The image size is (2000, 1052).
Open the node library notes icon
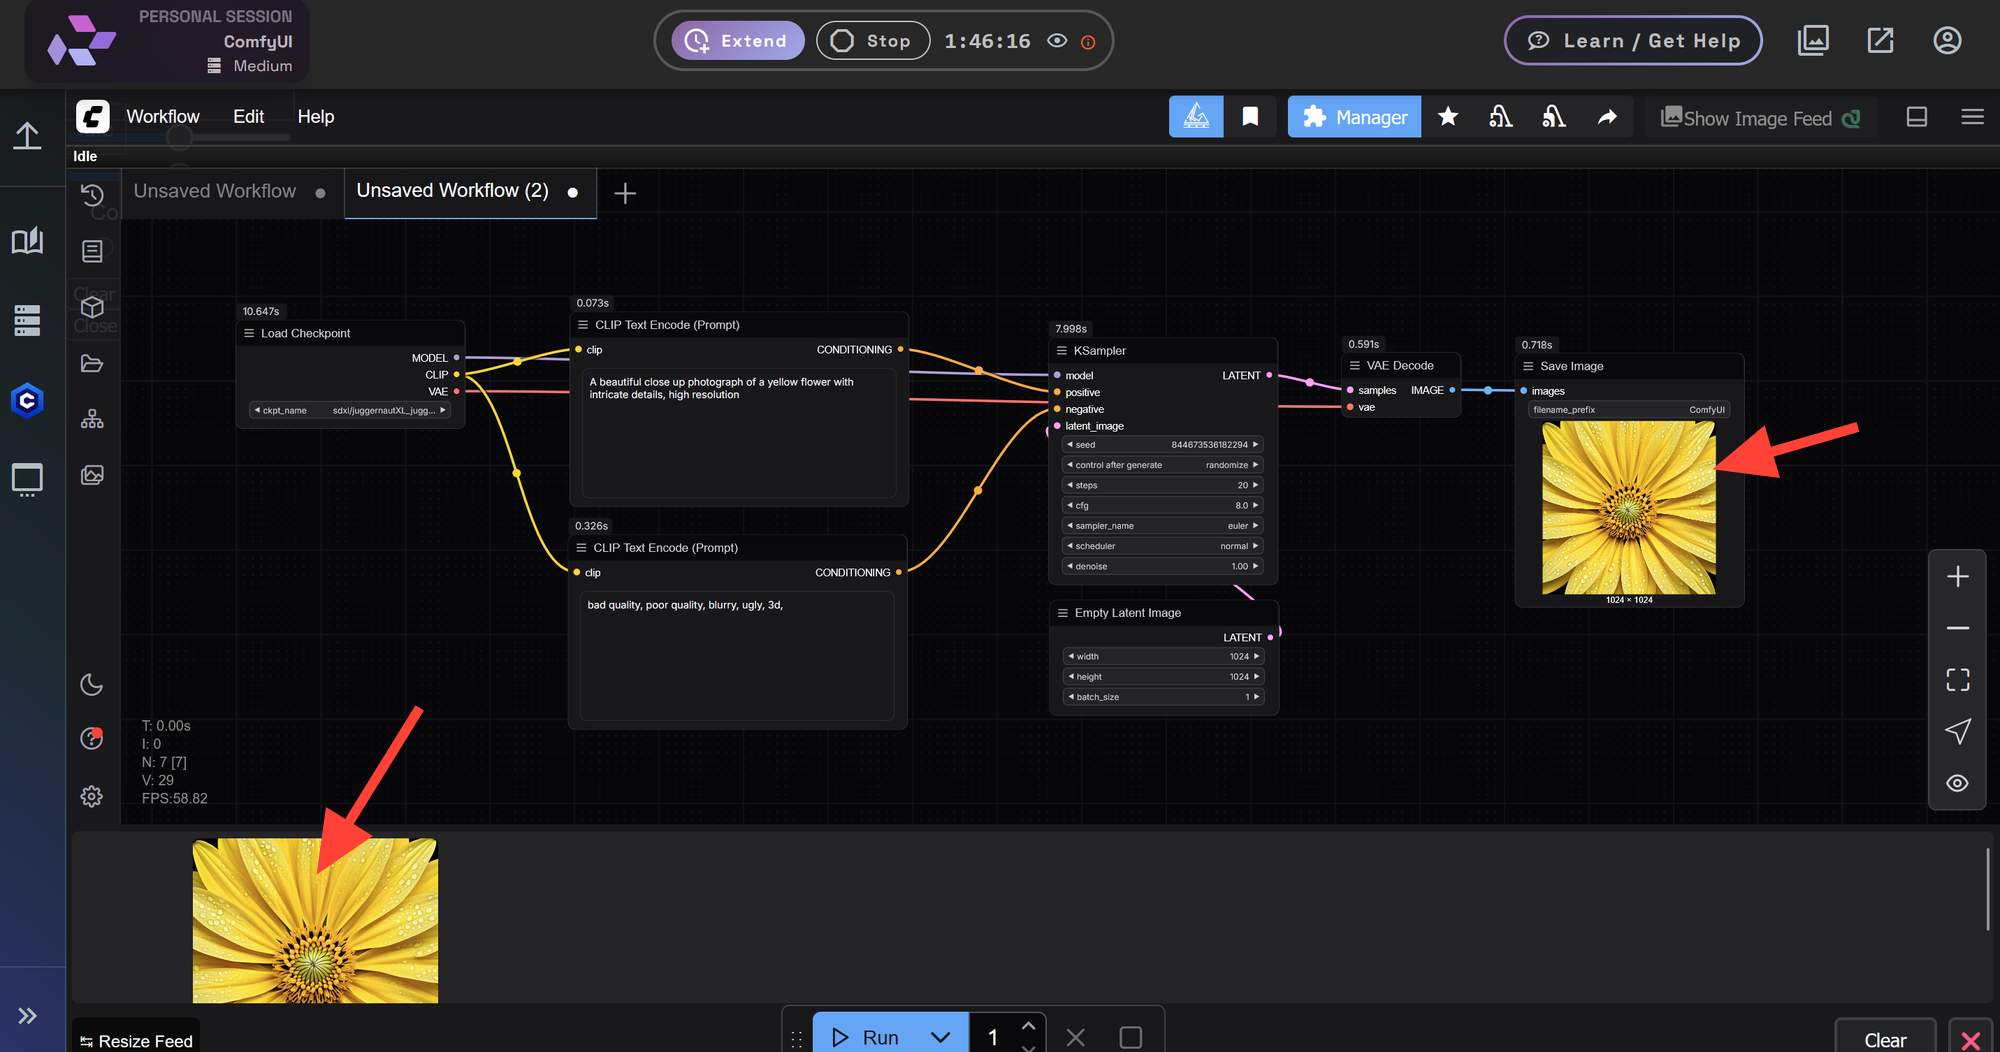point(92,251)
